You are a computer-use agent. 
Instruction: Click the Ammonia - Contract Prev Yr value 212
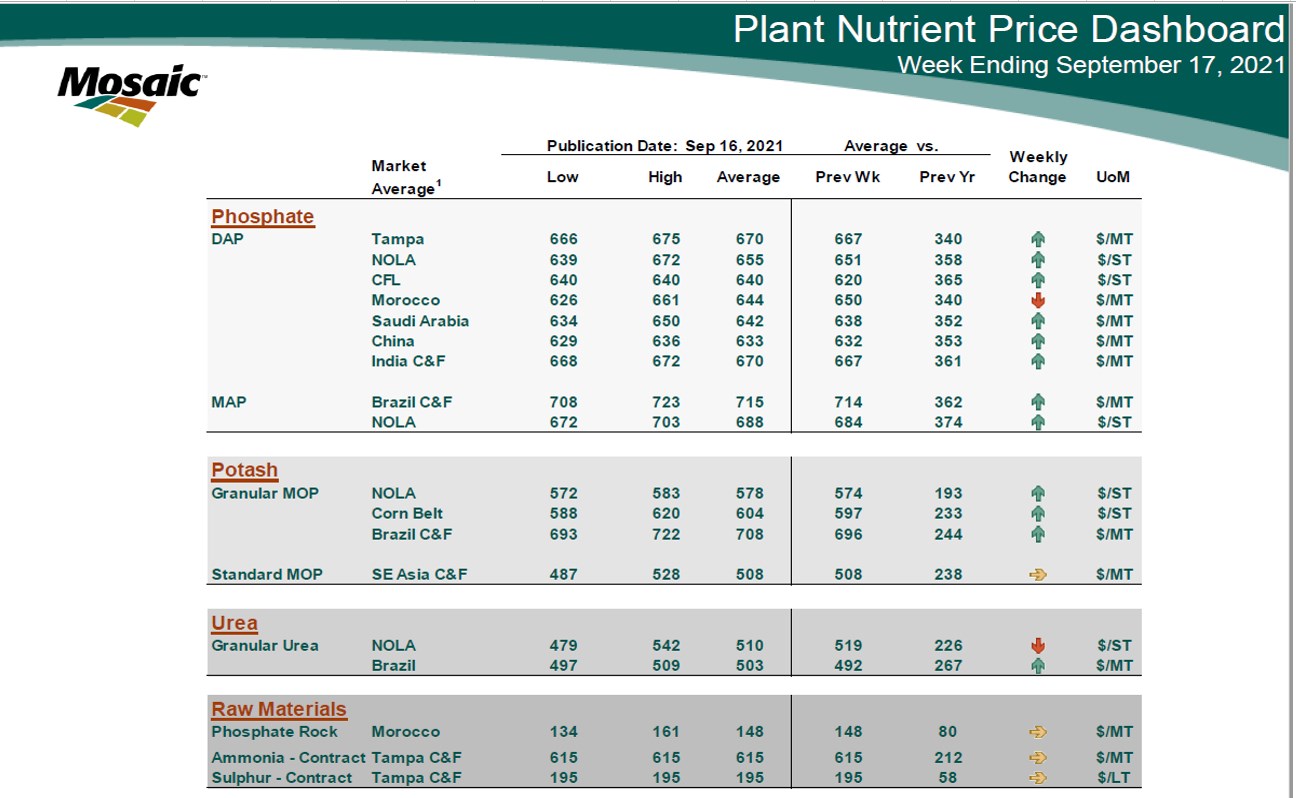pyautogui.click(x=948, y=758)
